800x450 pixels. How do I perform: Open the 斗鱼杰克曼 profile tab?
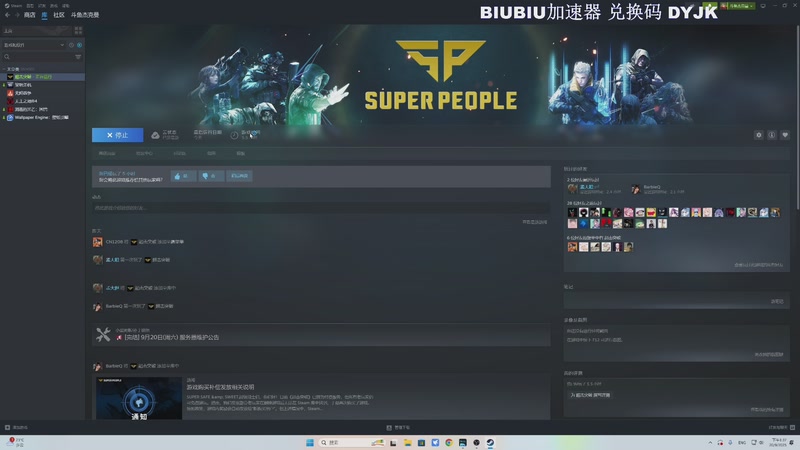(85, 15)
